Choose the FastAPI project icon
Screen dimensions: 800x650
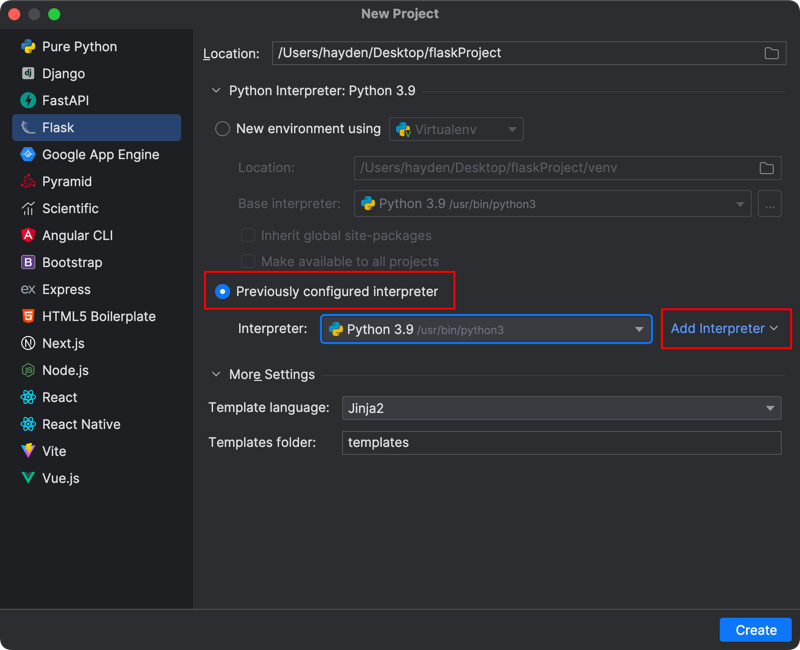click(x=28, y=101)
